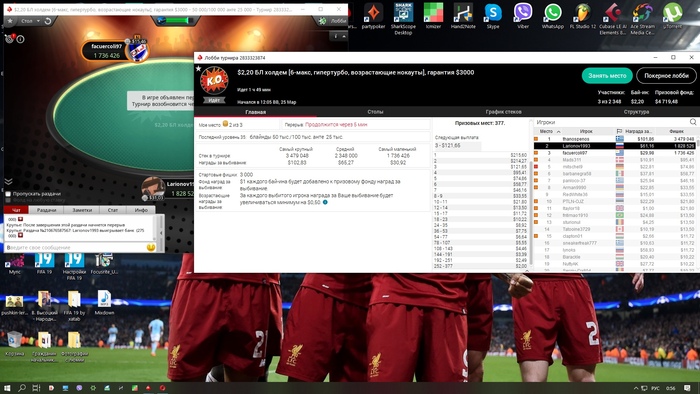Click the red marker beside the place 5 row
The width and height of the screenshot is (700, 394).
click(536, 167)
